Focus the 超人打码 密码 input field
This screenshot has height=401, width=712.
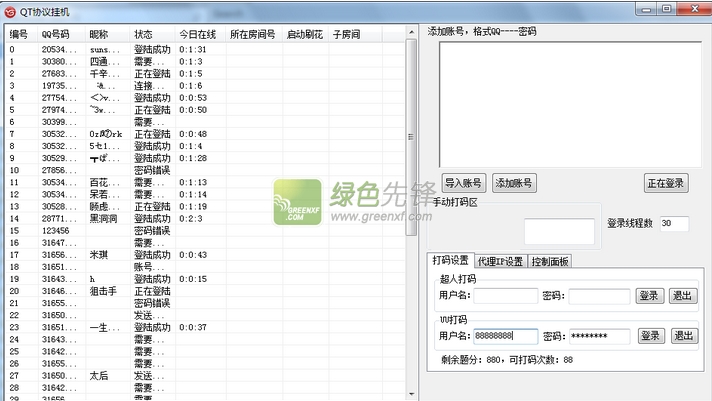pyautogui.click(x=599, y=296)
